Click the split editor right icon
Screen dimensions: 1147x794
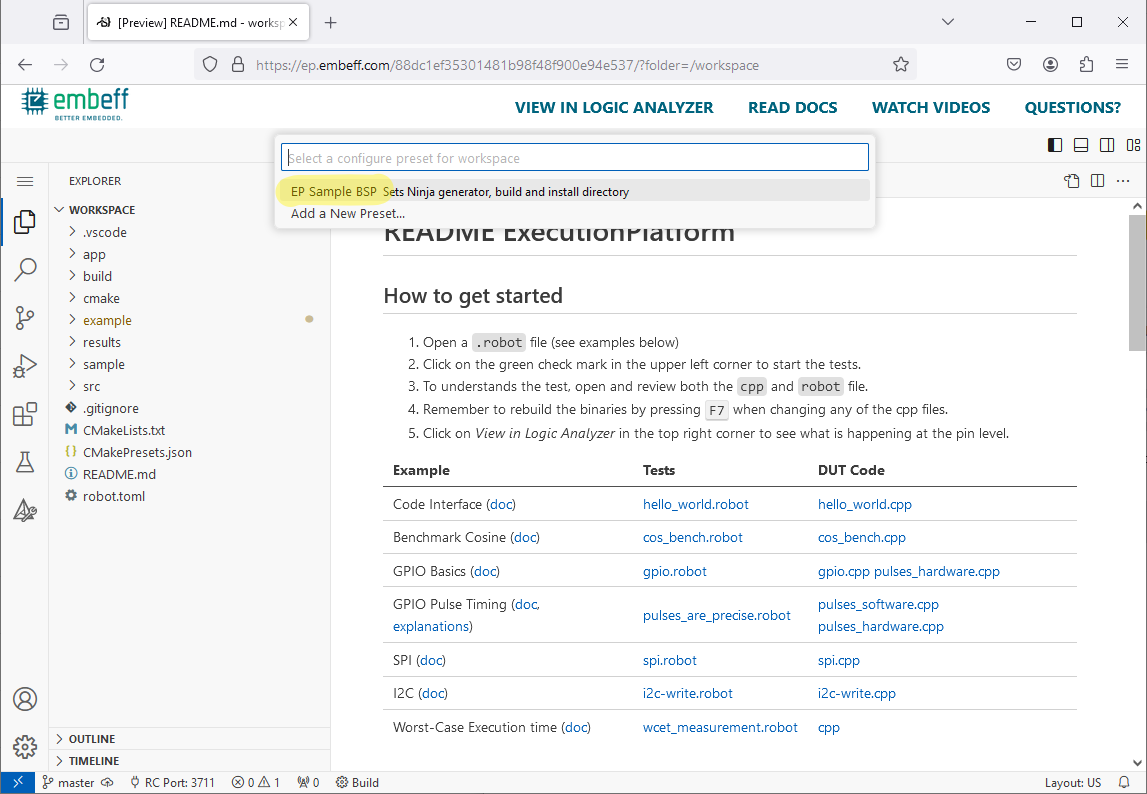(x=1098, y=181)
